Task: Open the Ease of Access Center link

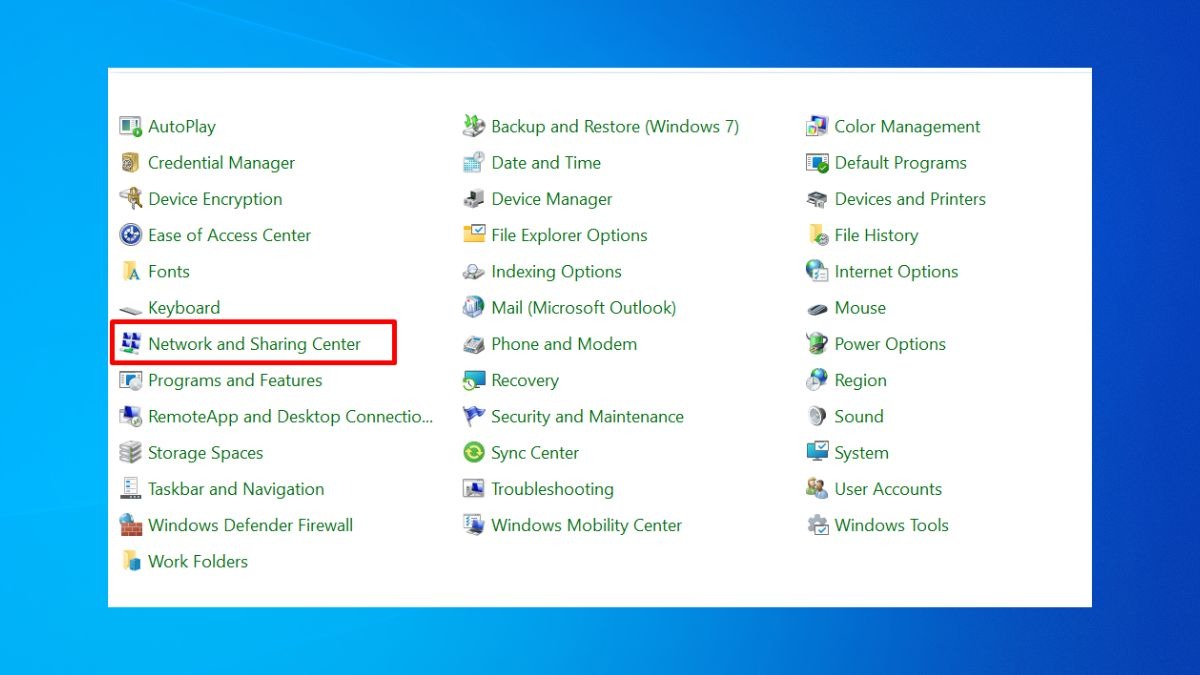Action: click(x=230, y=235)
